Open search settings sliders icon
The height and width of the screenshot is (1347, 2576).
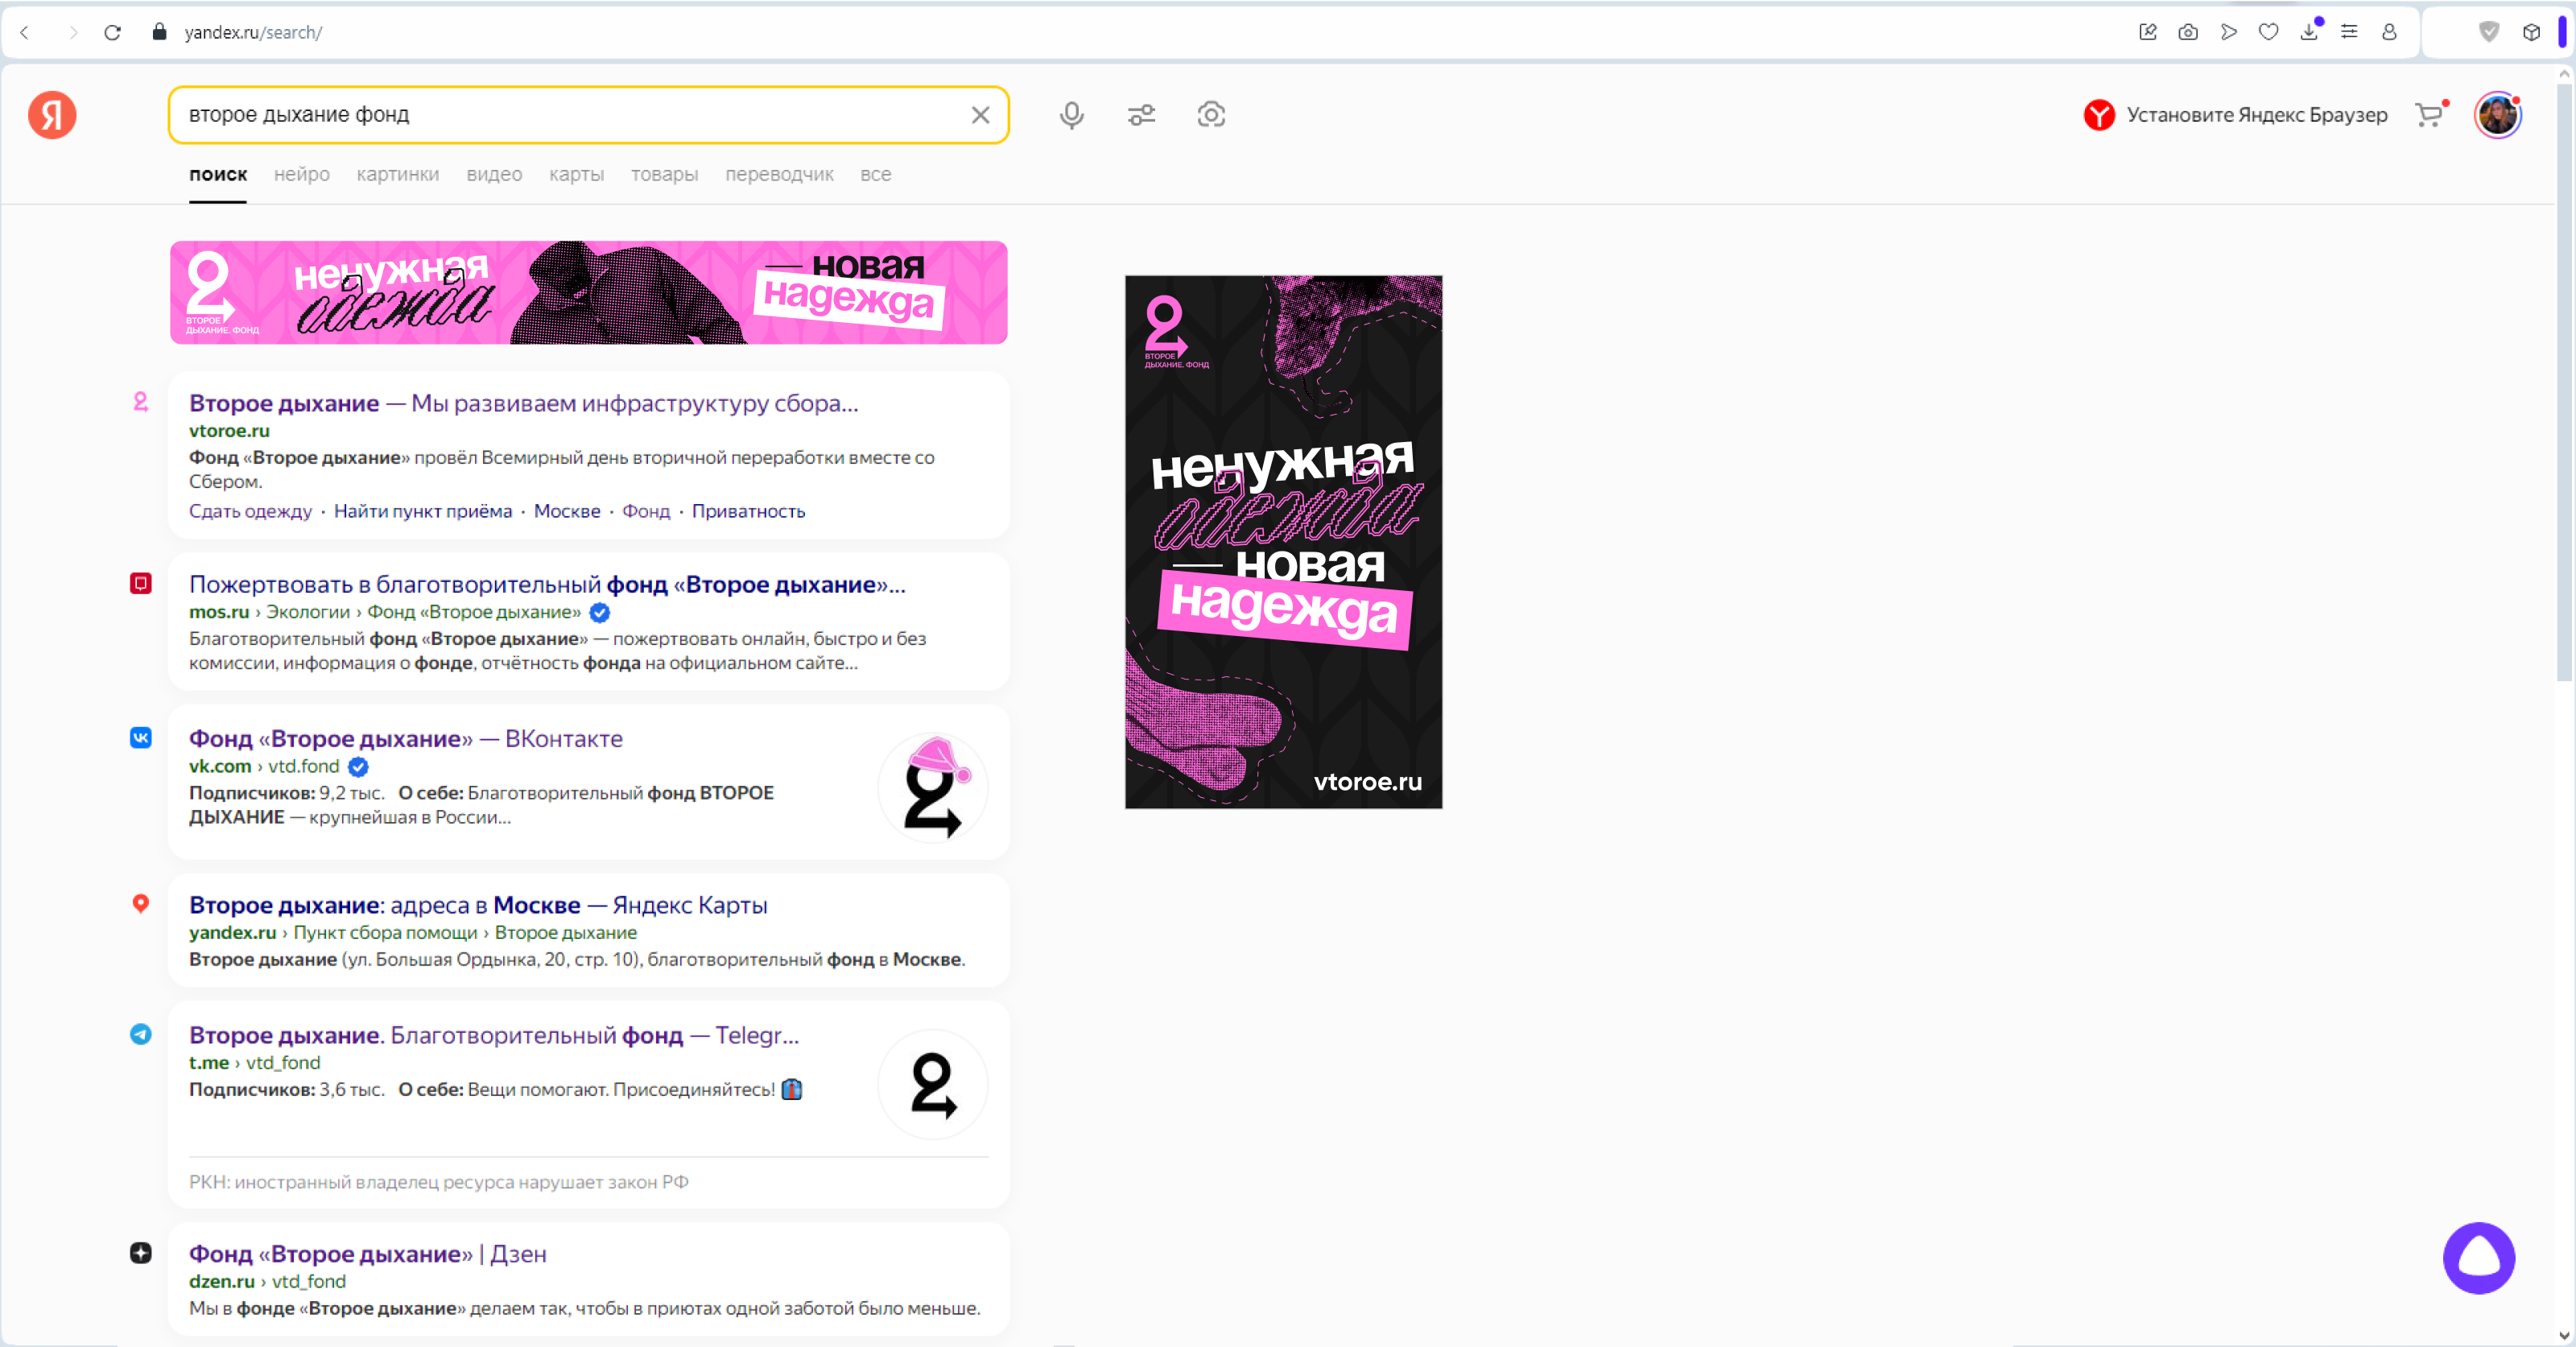coord(1141,115)
